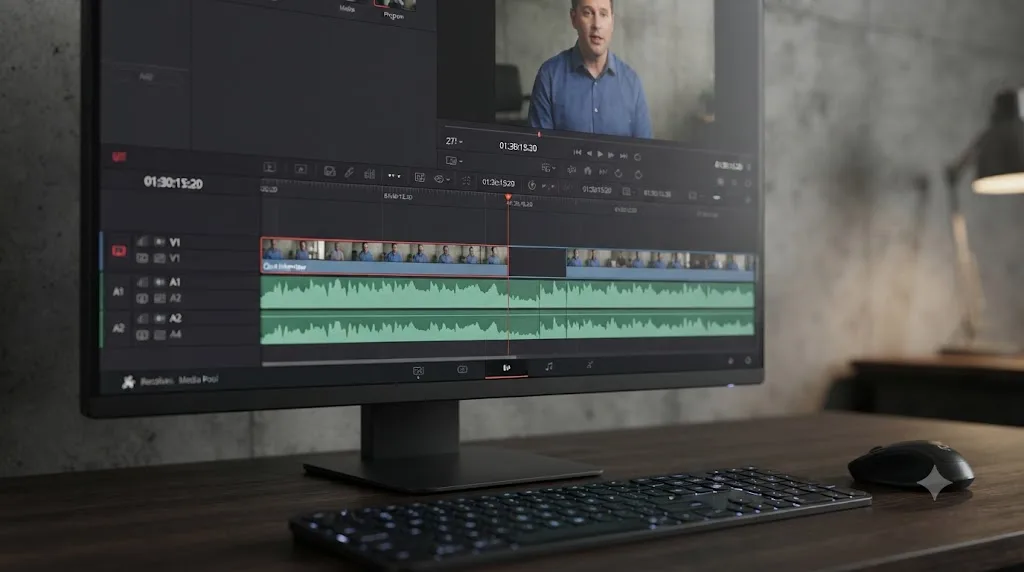This screenshot has width=1024, height=572.
Task: Select the gap between the two video clips
Action: [x=537, y=261]
